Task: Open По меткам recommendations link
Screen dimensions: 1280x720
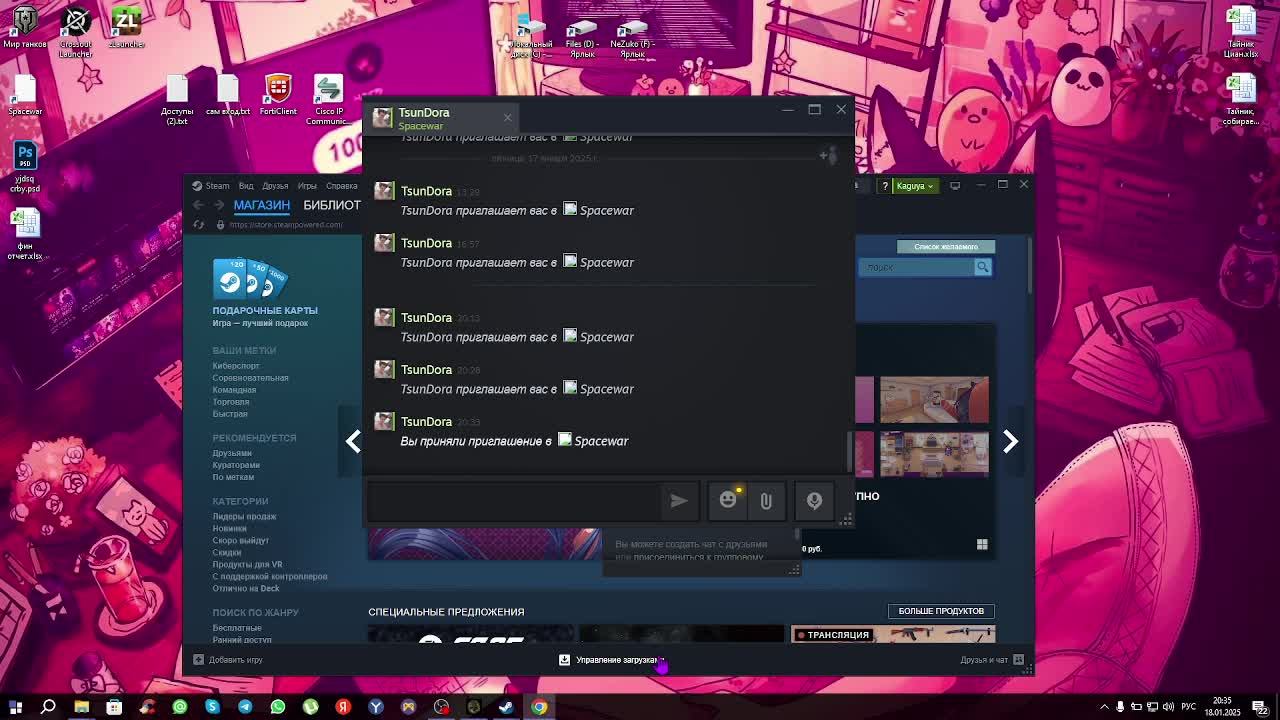Action: [x=233, y=477]
